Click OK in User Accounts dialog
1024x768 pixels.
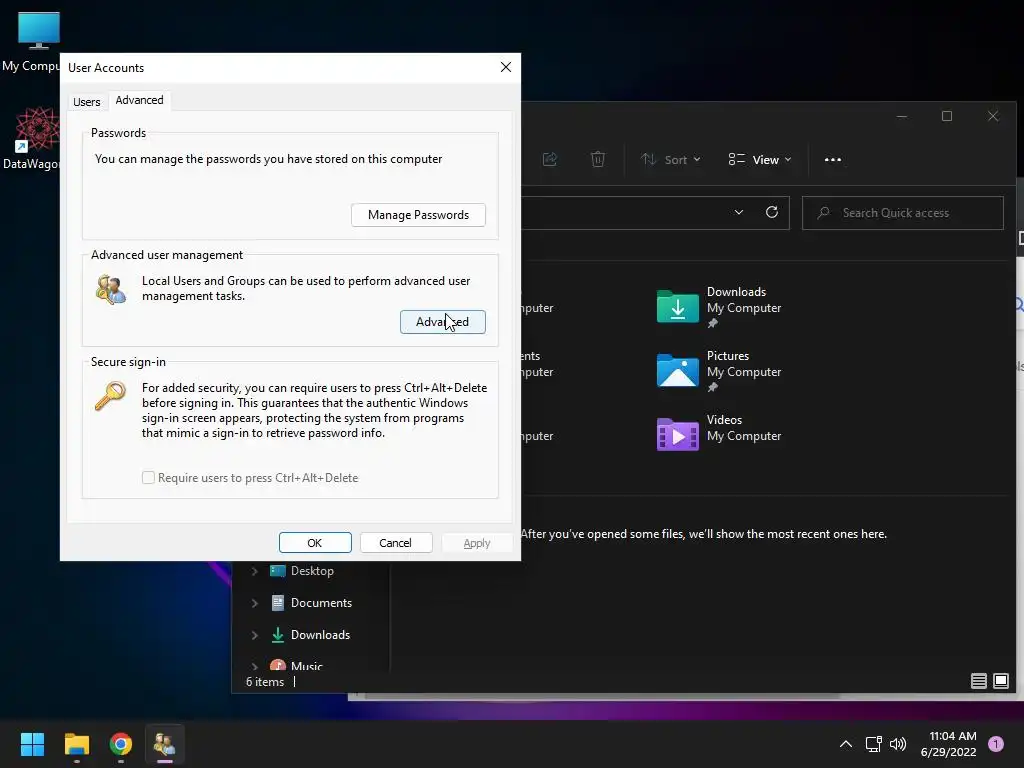(x=315, y=543)
